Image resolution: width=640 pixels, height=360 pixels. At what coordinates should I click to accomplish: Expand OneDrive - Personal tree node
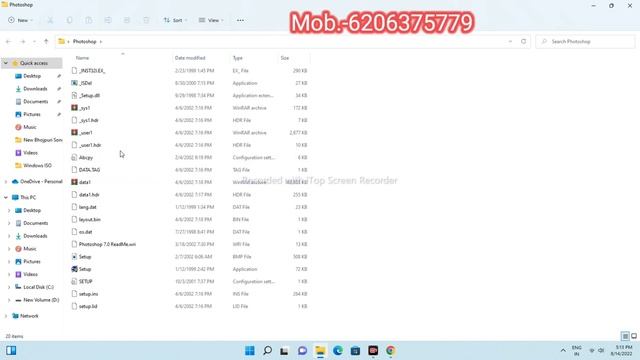tap(6, 182)
